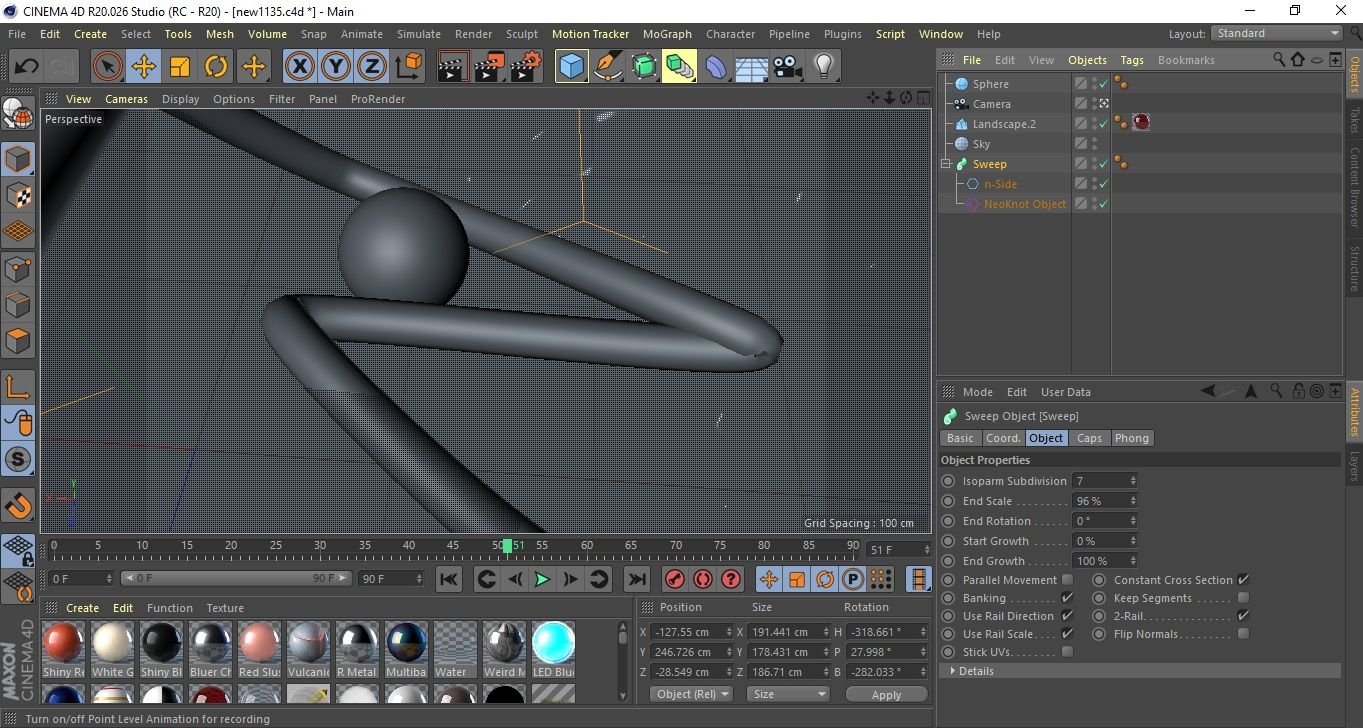The image size is (1363, 728).
Task: Open Objects panel Tags menu
Action: [1132, 60]
